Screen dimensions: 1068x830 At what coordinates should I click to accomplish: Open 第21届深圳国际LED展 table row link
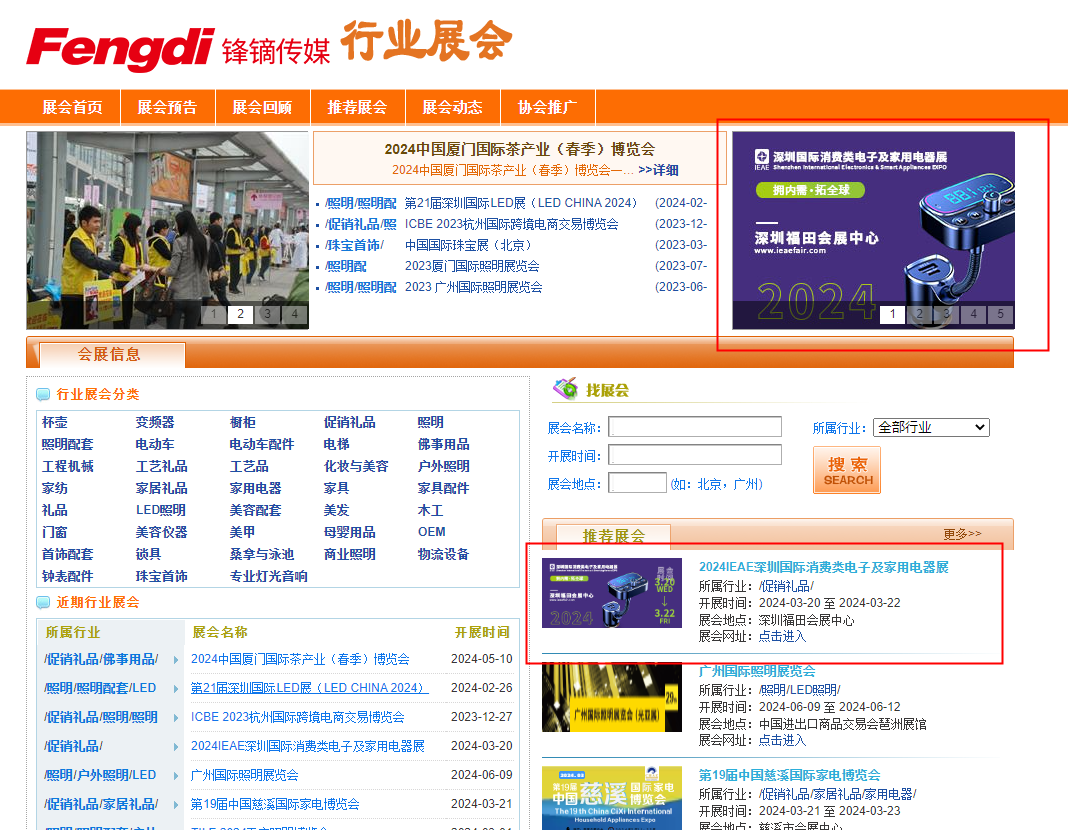(309, 688)
